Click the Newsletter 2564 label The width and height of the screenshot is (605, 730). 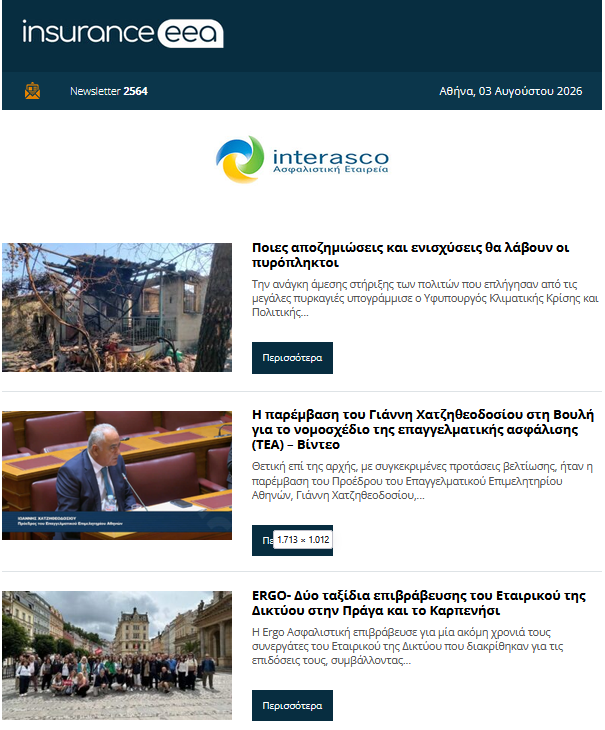[109, 91]
